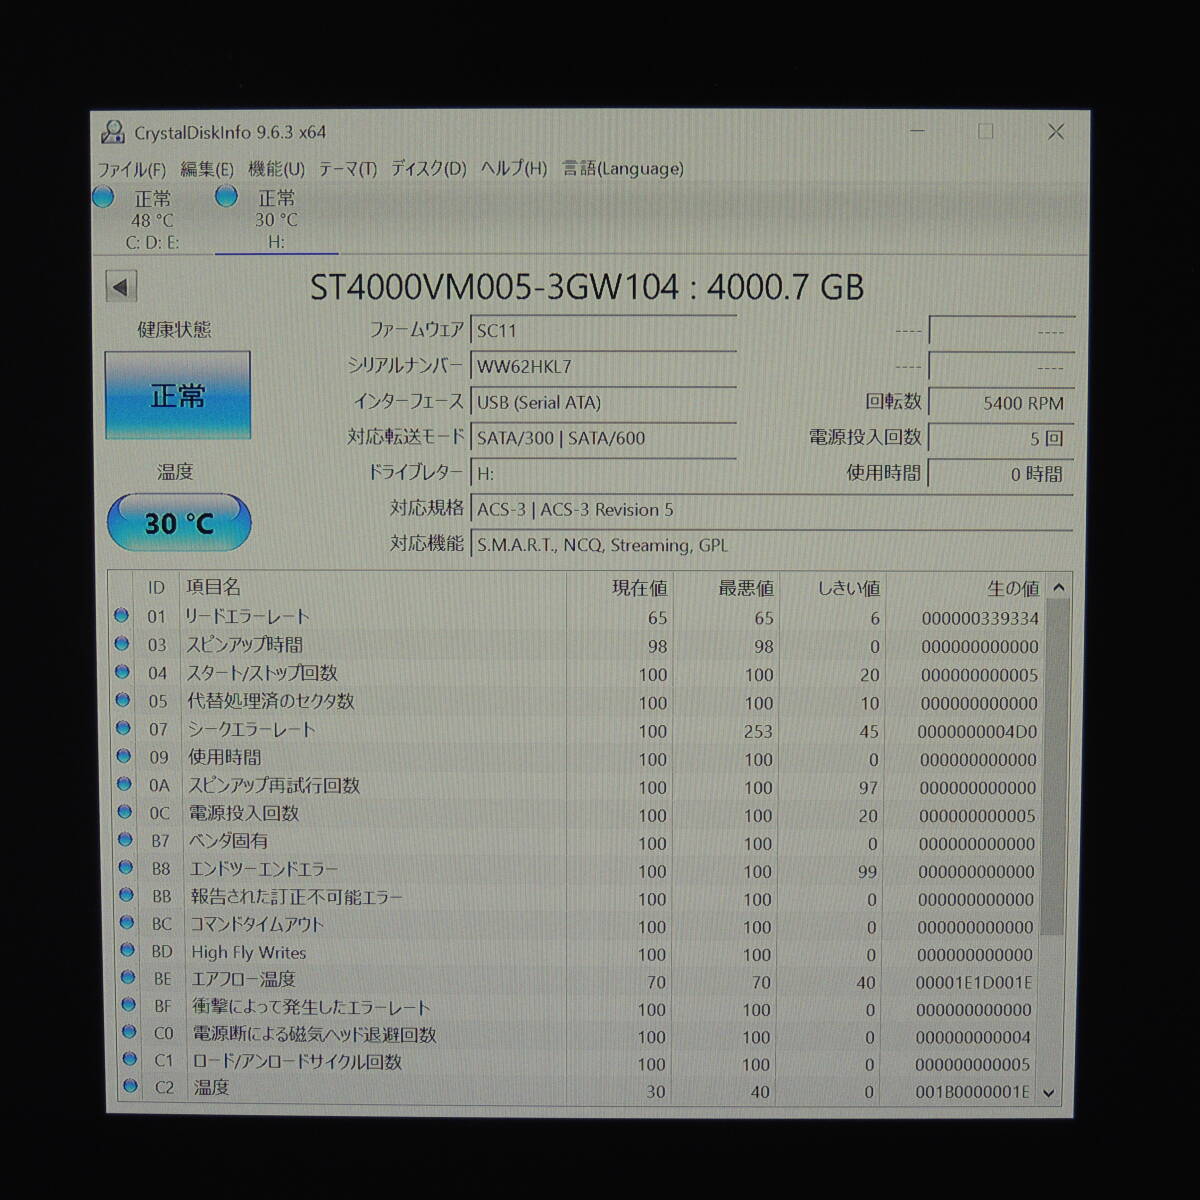Click the scroll up arrow of the SMART list
This screenshot has height=1200, width=1200.
[1059, 588]
